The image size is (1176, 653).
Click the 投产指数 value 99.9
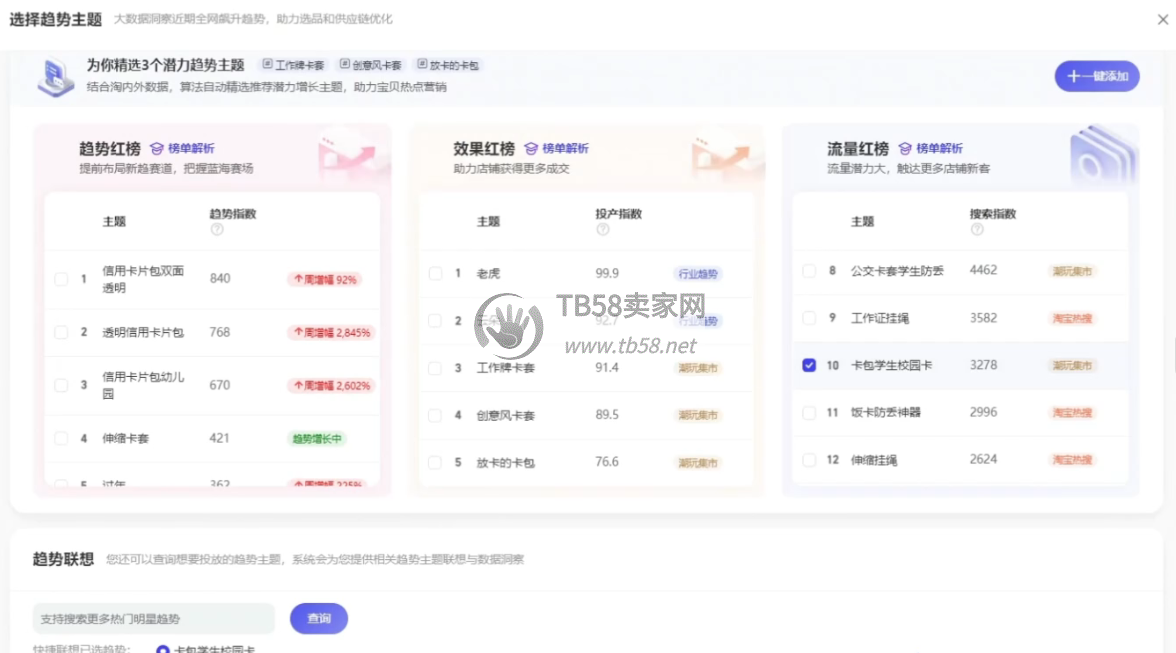click(607, 273)
